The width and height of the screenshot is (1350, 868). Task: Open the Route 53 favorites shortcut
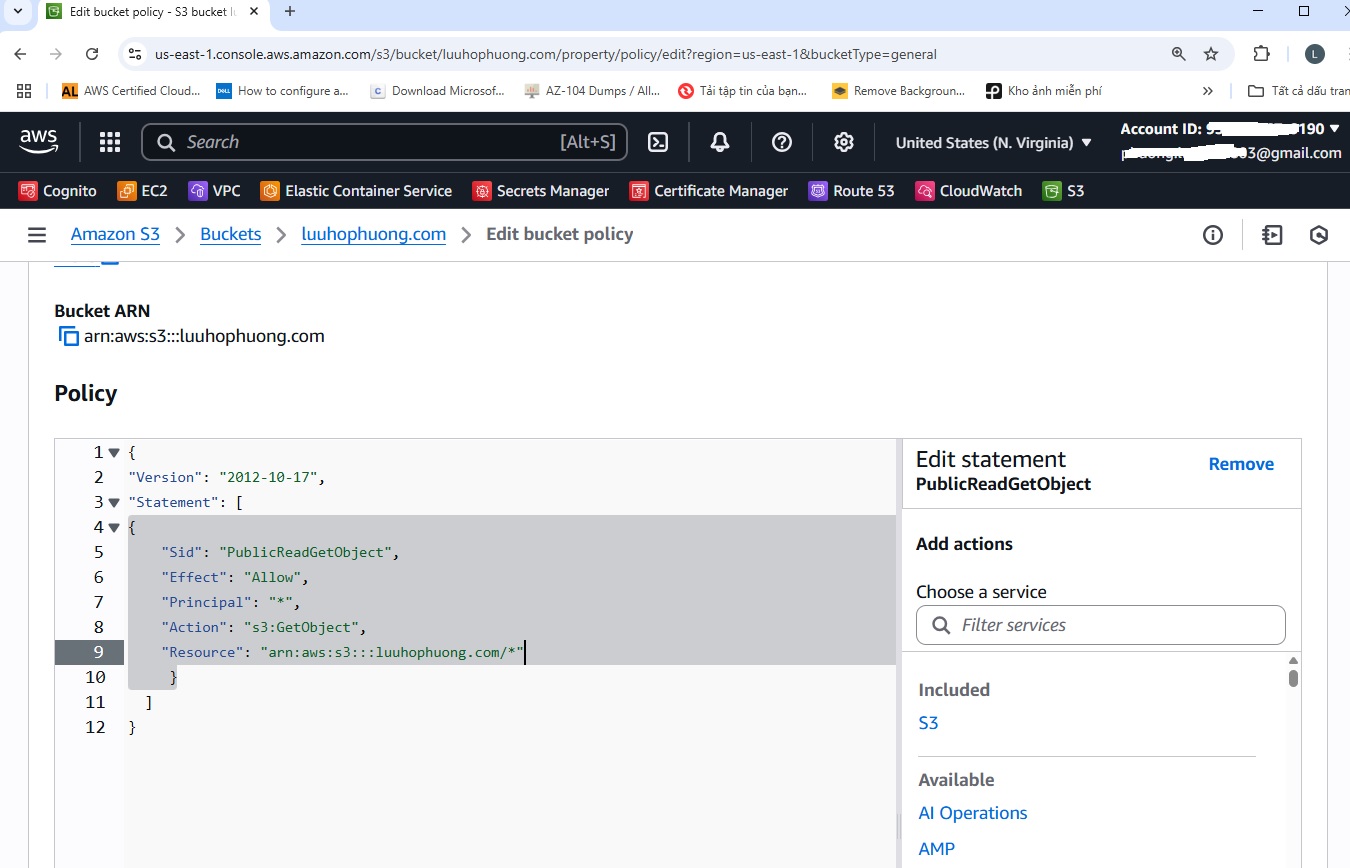point(851,190)
